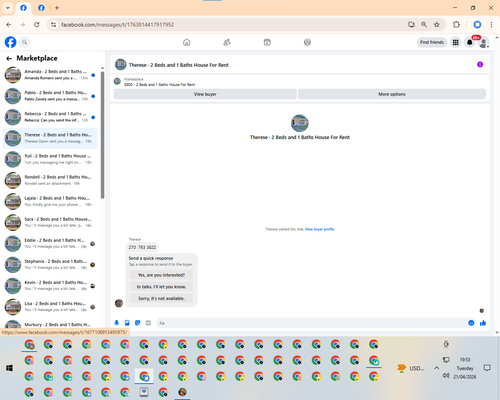Focus the message input field

coord(312,323)
